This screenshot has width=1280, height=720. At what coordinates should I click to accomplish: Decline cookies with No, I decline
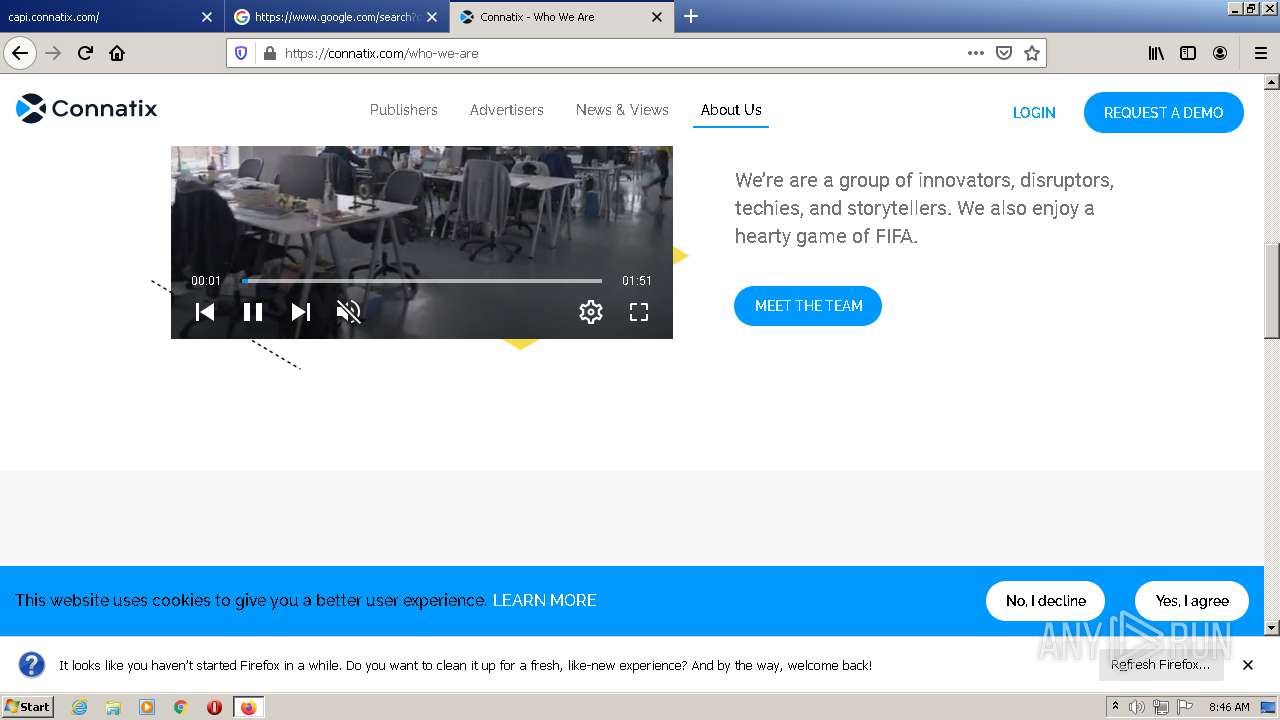pyautogui.click(x=1045, y=601)
